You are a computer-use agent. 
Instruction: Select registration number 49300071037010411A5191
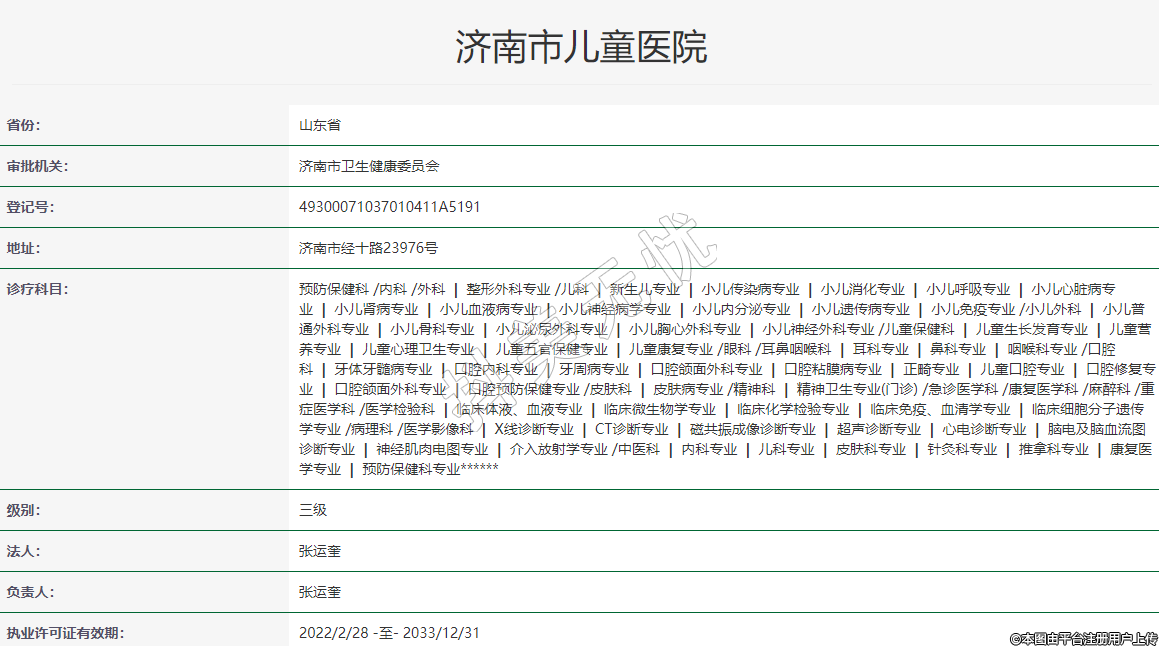(x=390, y=207)
